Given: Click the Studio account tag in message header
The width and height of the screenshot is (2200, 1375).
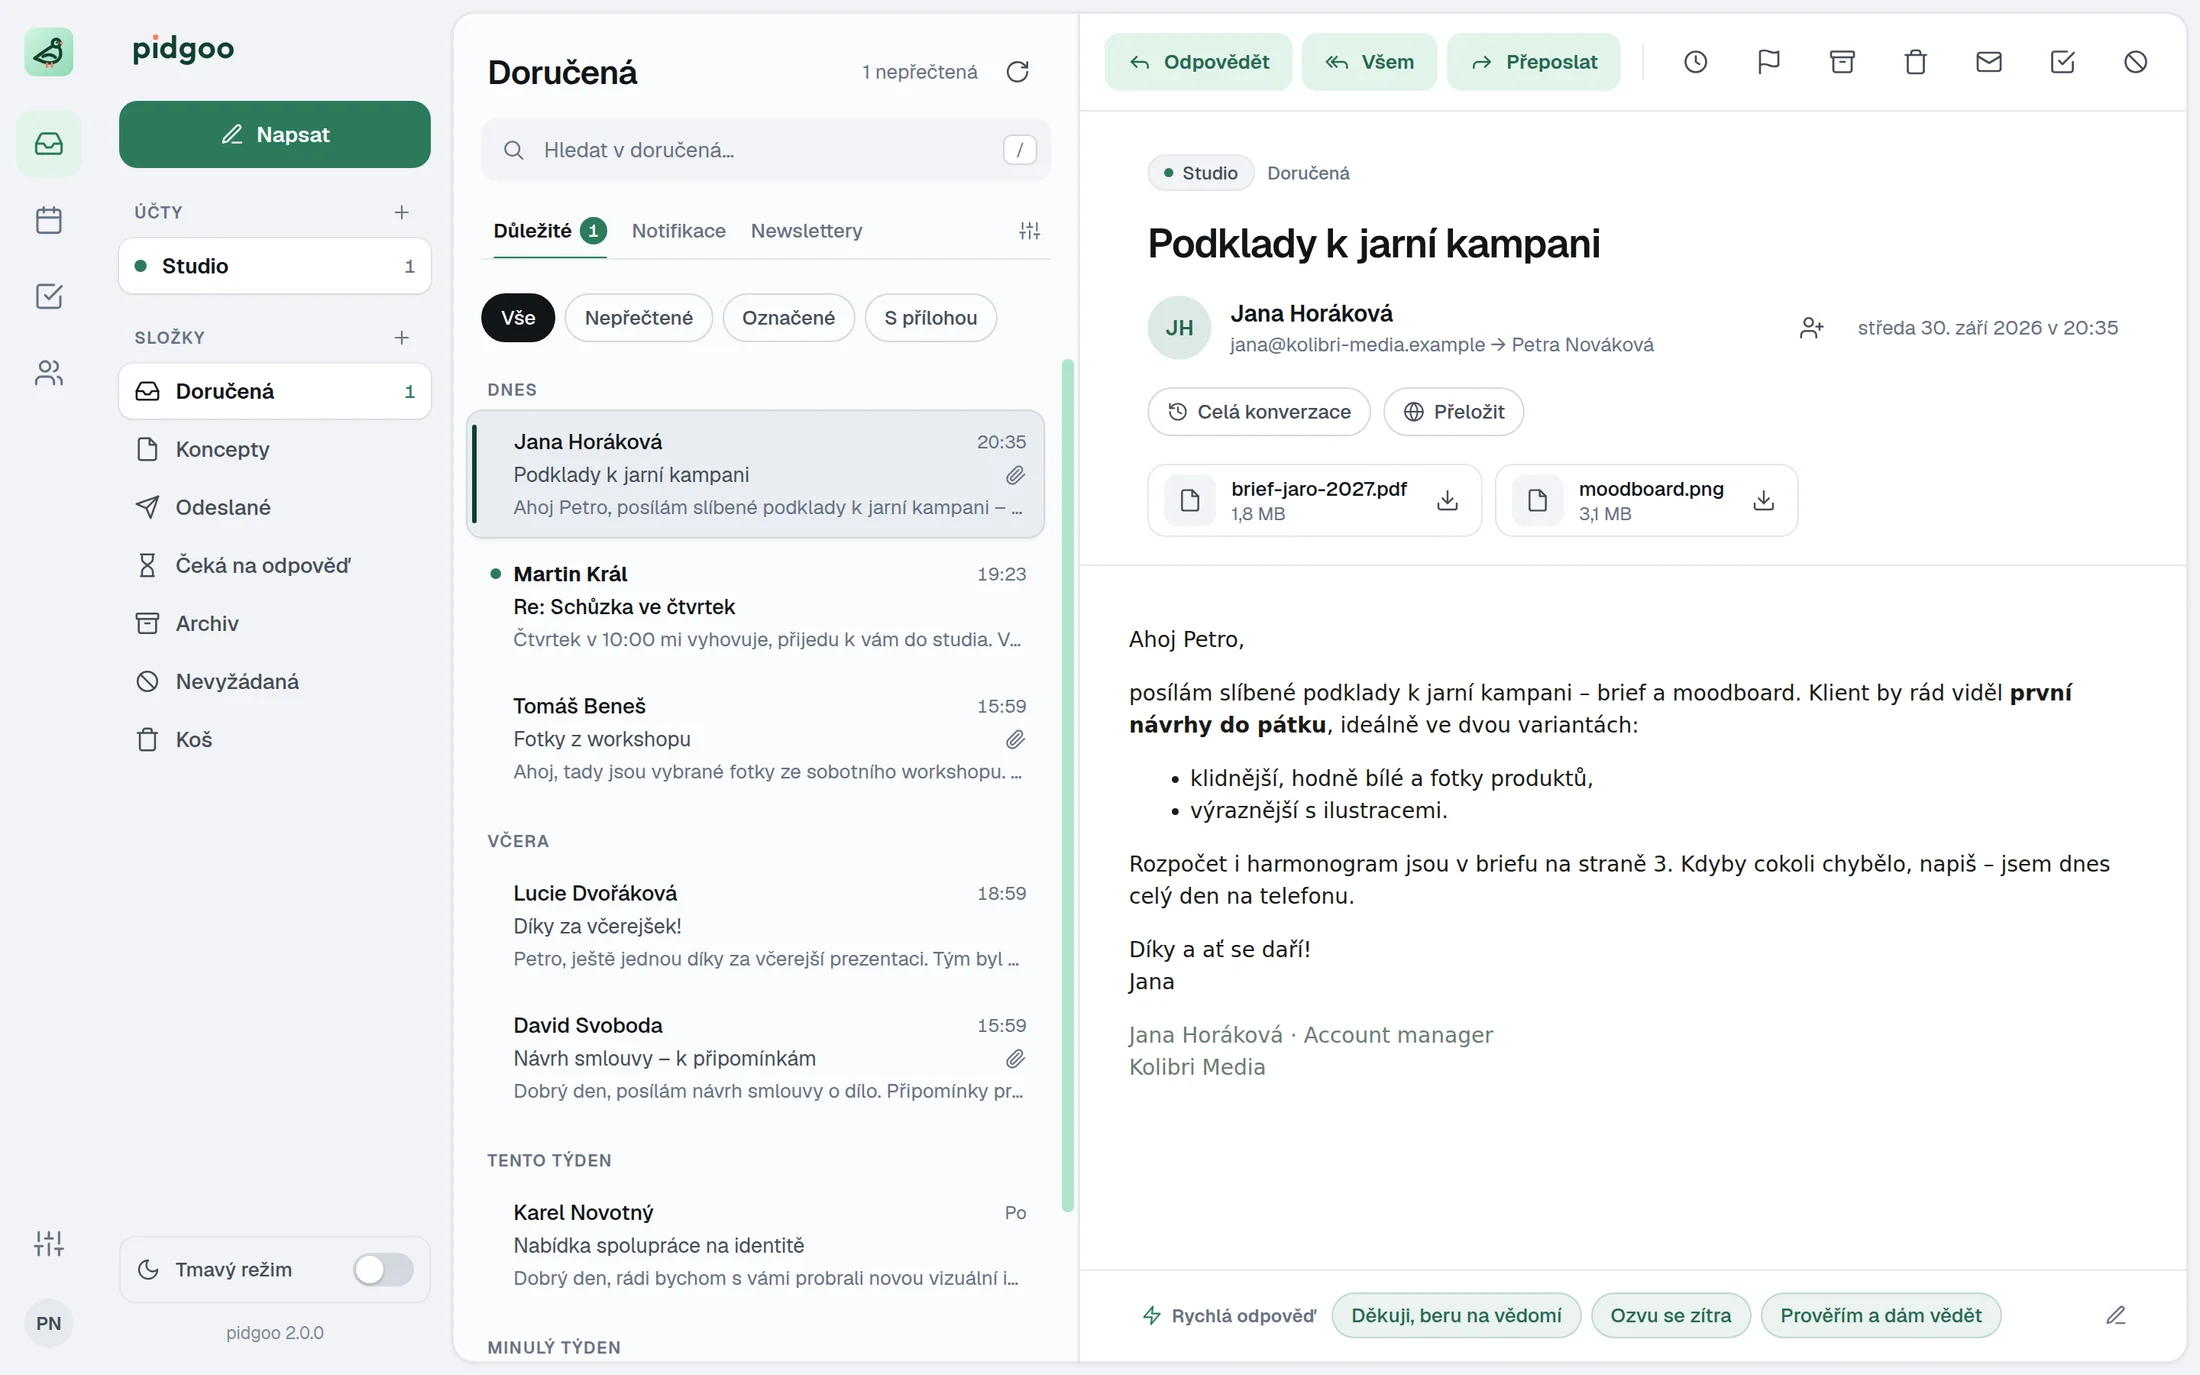Looking at the screenshot, I should [1200, 173].
